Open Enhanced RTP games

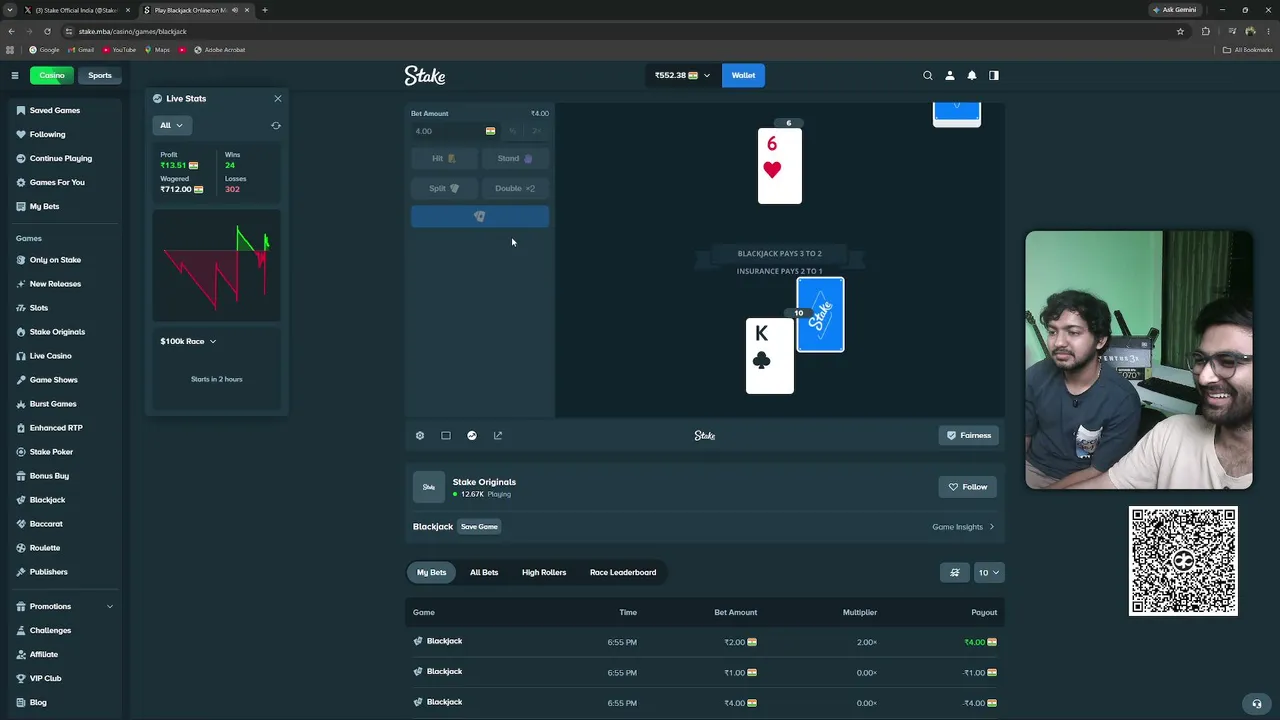62,428
